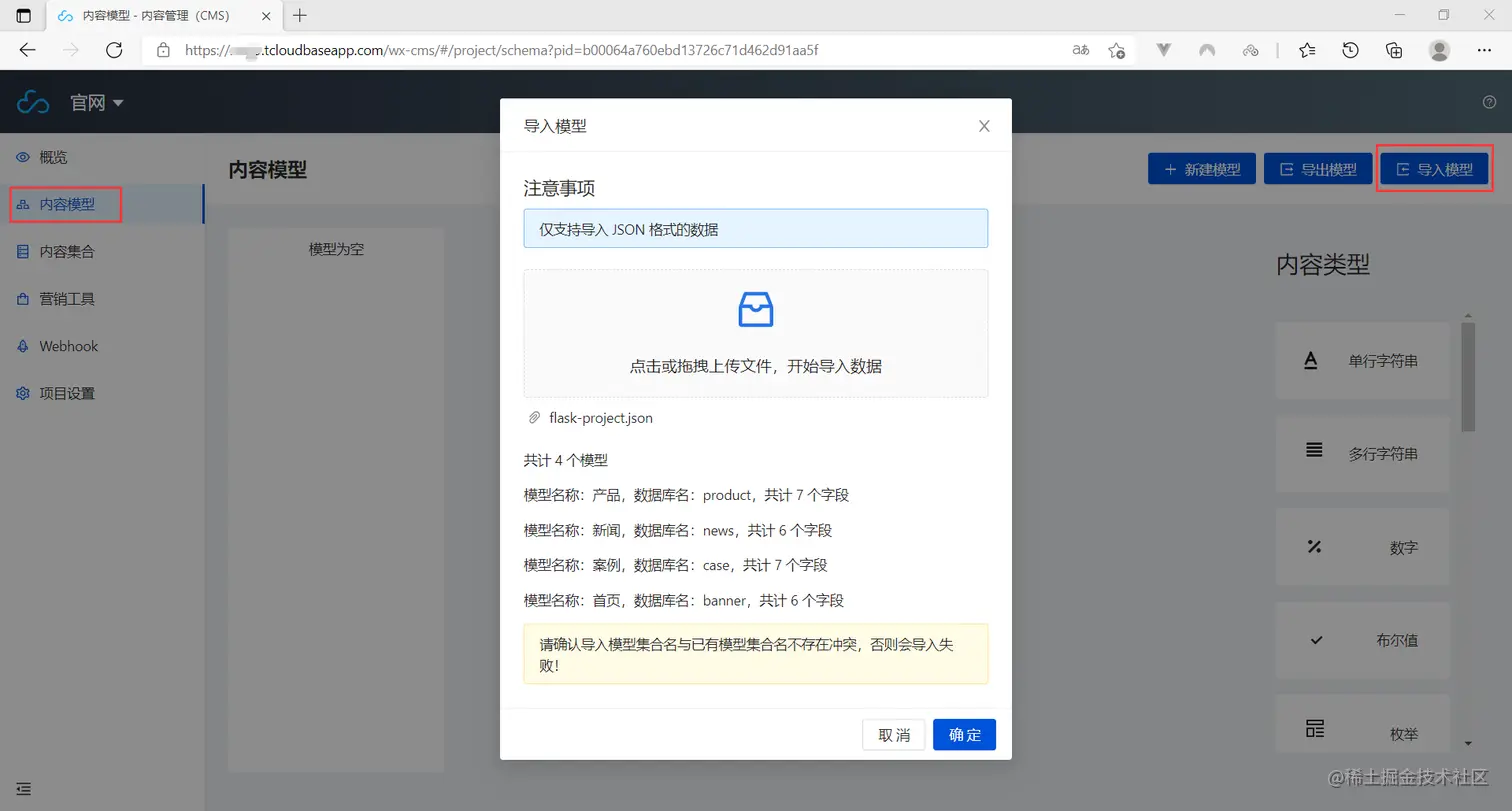The image size is (1512, 811).
Task: Click the help question mark icon
Action: 1489,102
